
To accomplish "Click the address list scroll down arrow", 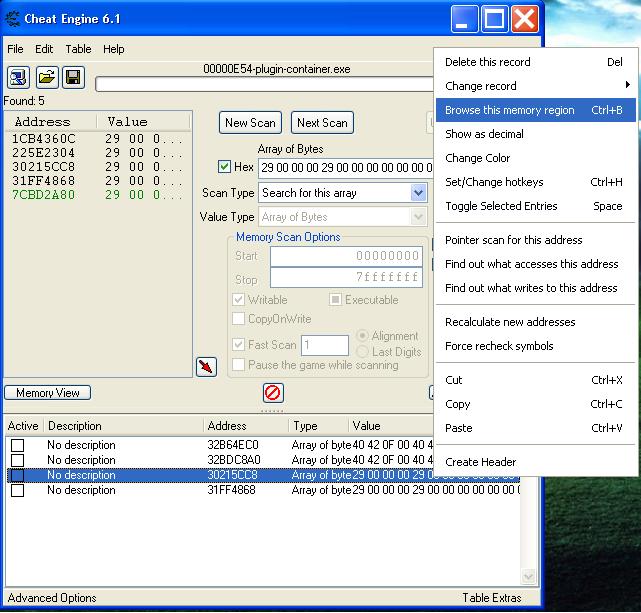I will click(528, 576).
